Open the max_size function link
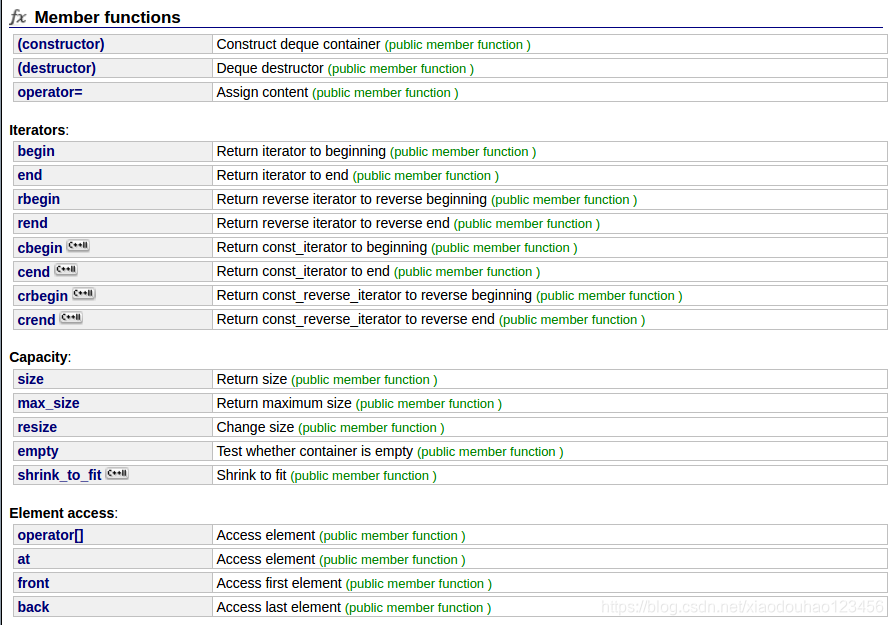This screenshot has width=893, height=625. point(48,403)
